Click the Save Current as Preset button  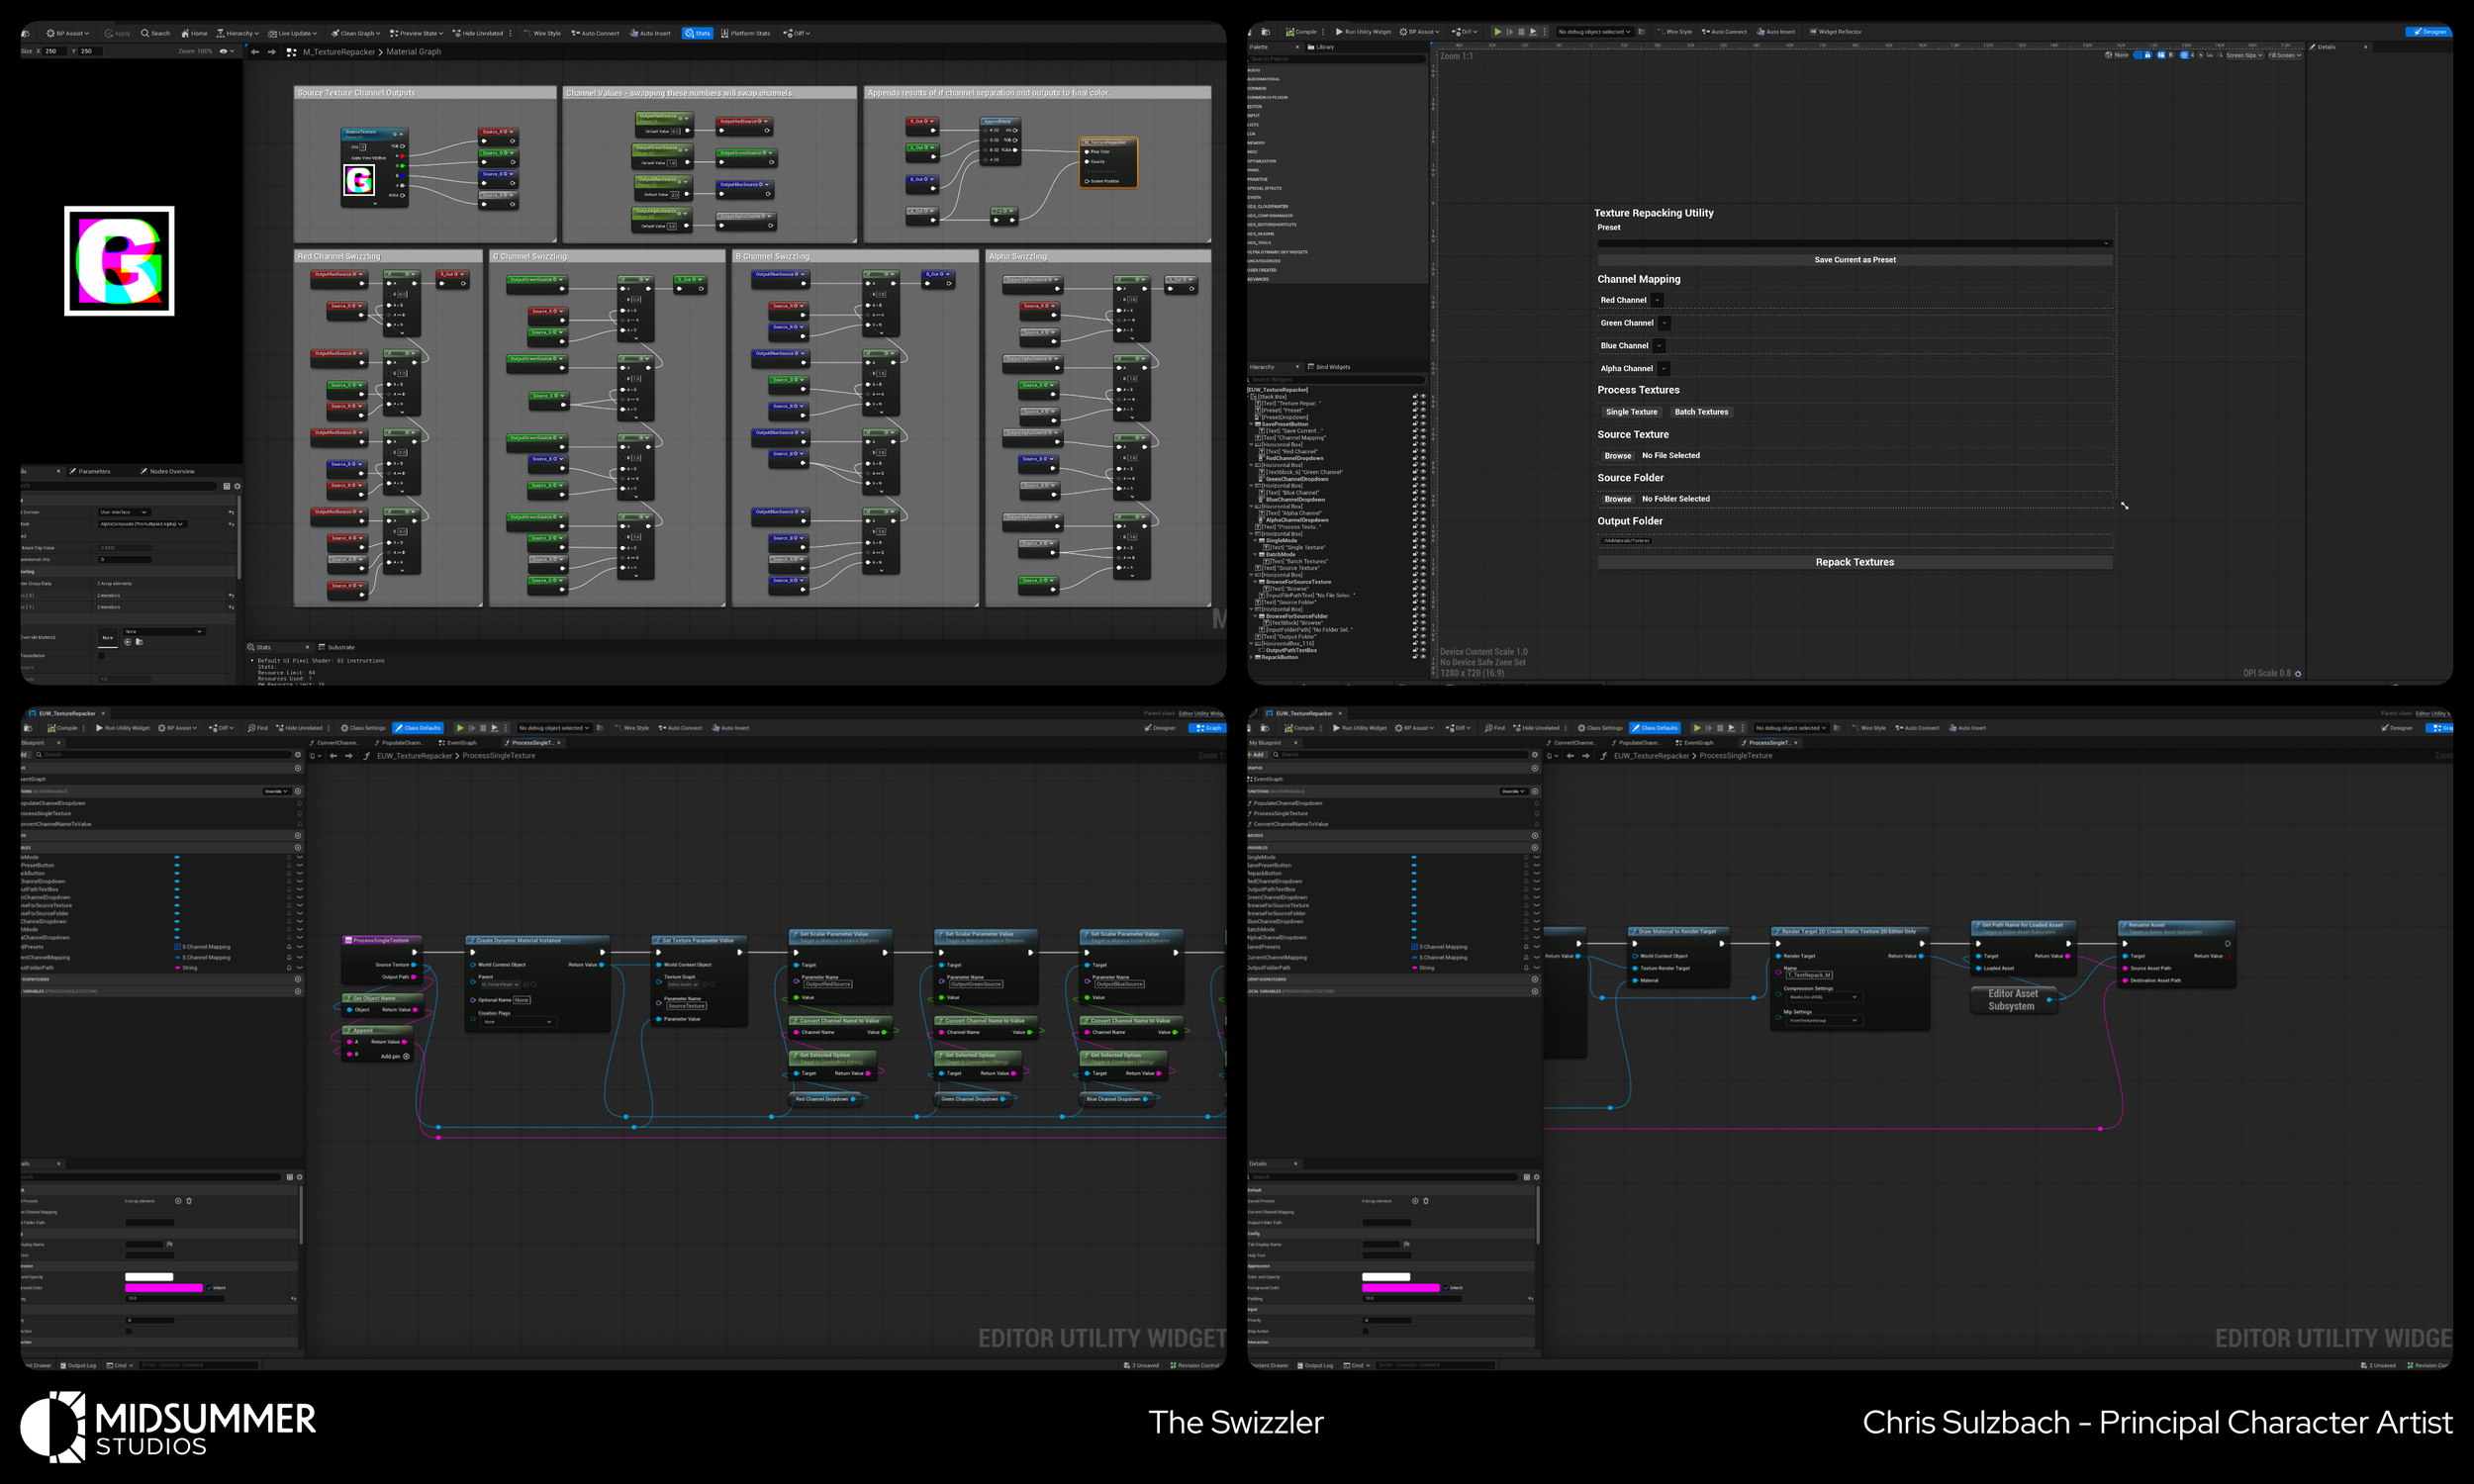(x=1854, y=260)
